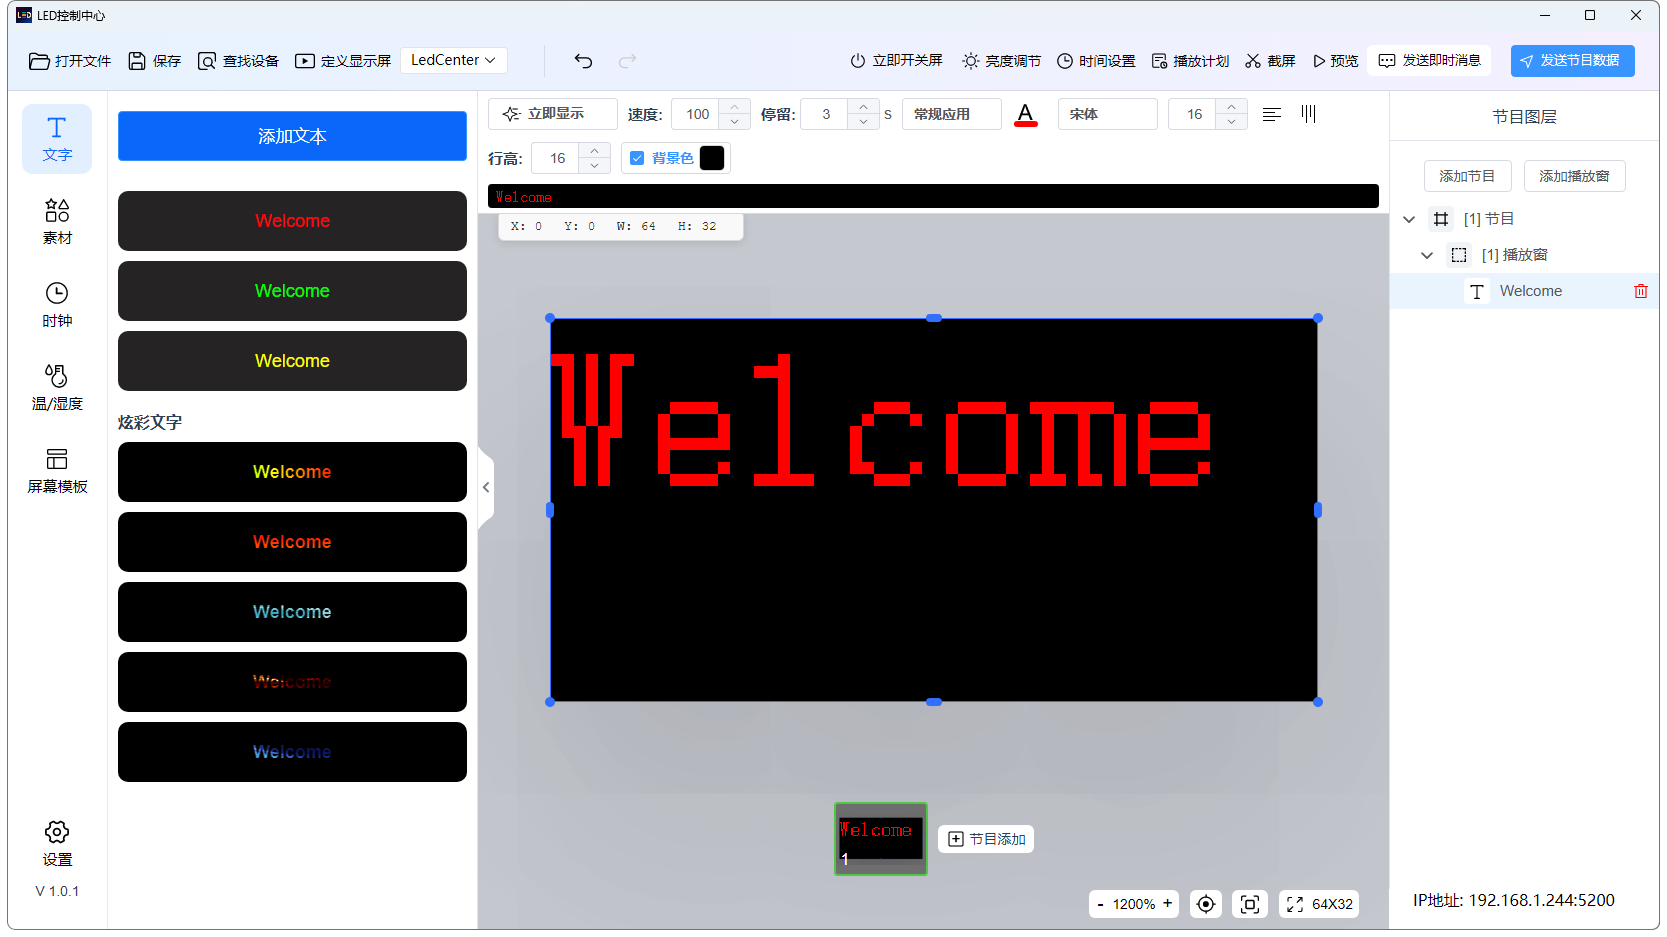Click the 添加文本 add text button
Viewport: 1667px width, 937px height.
(x=292, y=136)
